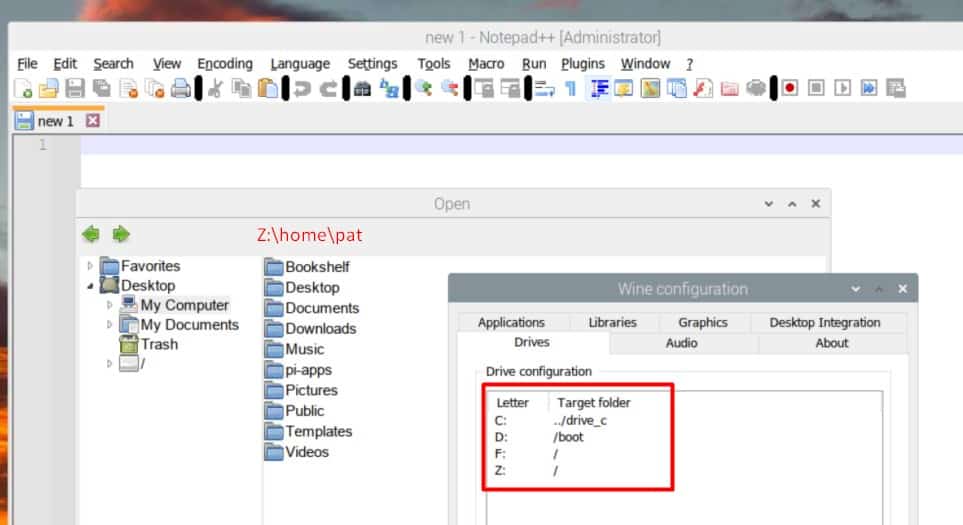
Task: Collapse the Desktop tree node
Action: (x=90, y=286)
